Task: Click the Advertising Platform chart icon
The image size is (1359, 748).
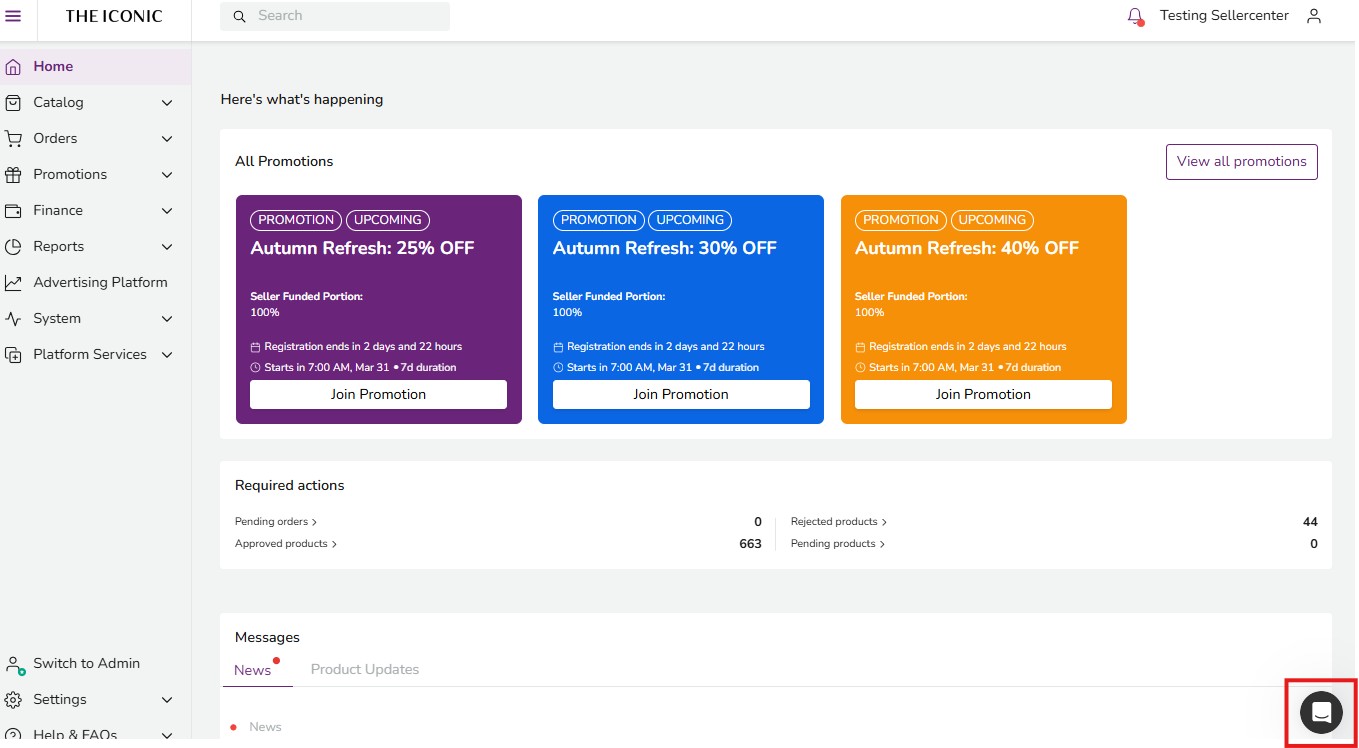Action: click(x=13, y=283)
